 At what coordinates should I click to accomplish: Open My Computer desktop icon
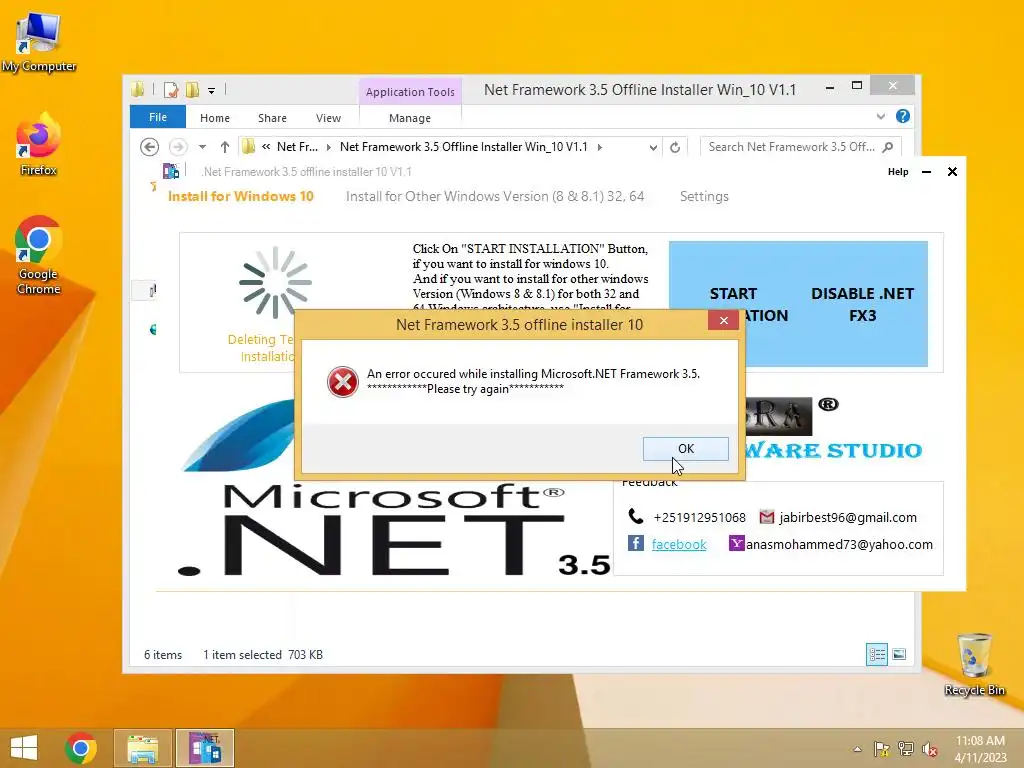pyautogui.click(x=39, y=42)
